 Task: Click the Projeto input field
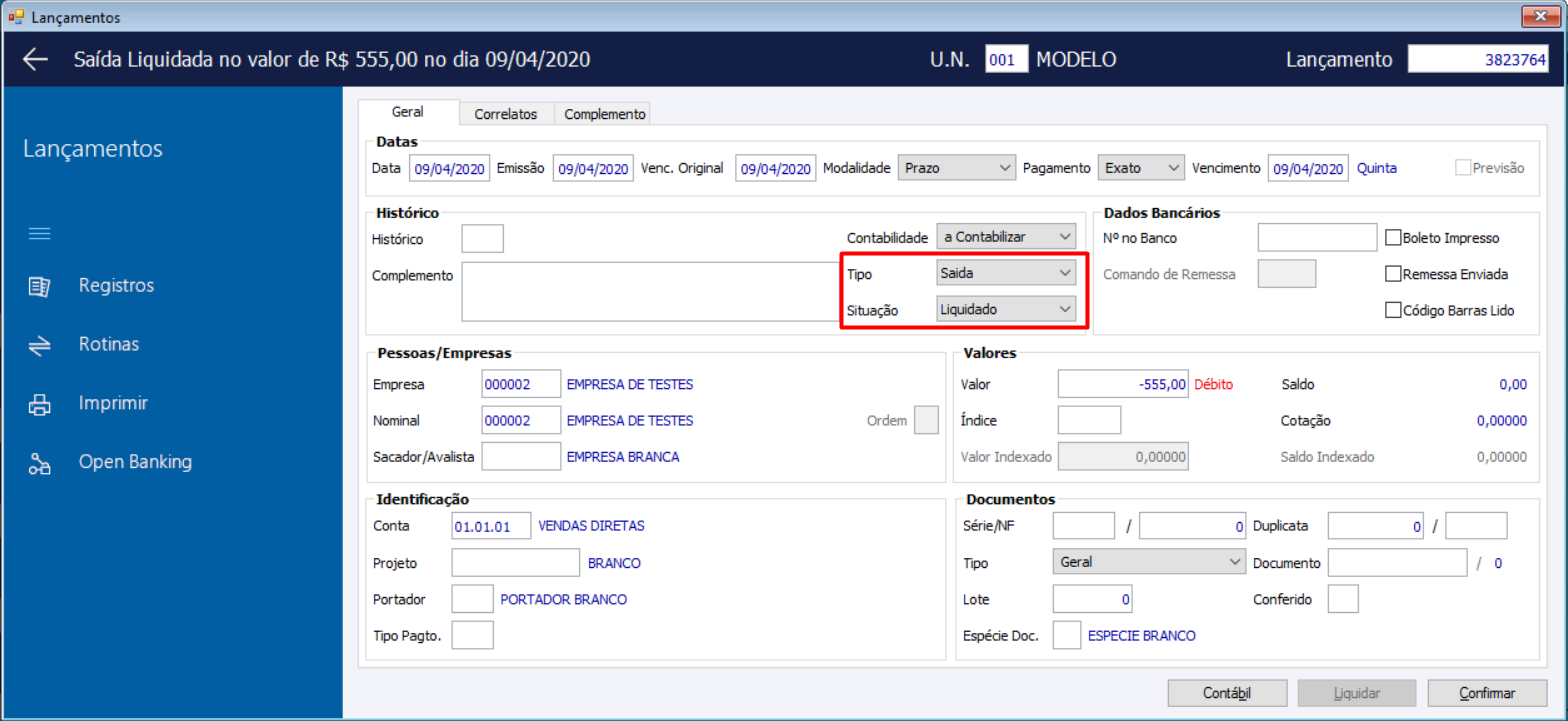(x=516, y=563)
